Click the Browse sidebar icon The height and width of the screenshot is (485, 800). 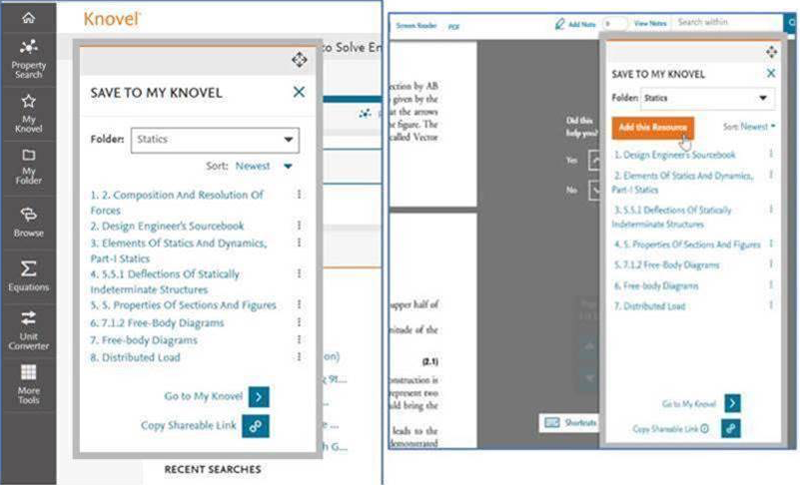point(28,222)
